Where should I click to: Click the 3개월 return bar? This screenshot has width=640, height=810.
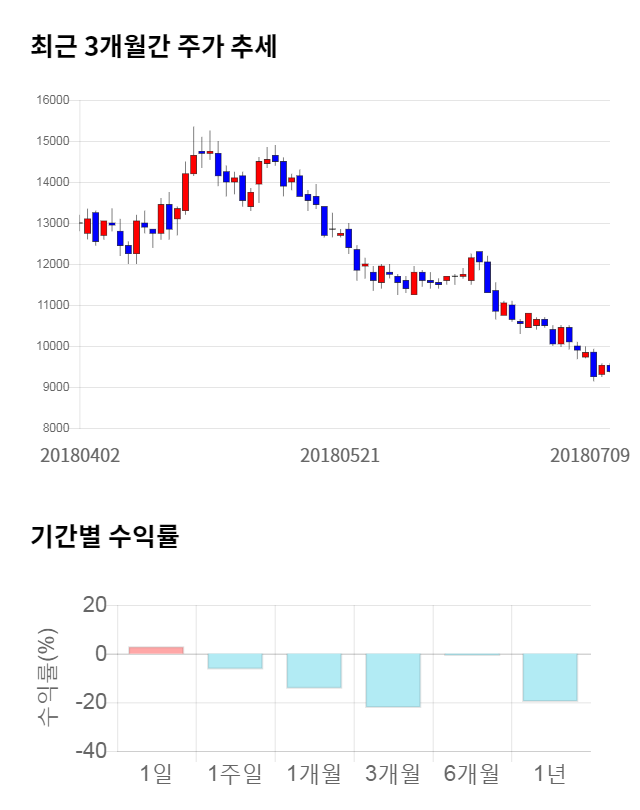pos(393,680)
